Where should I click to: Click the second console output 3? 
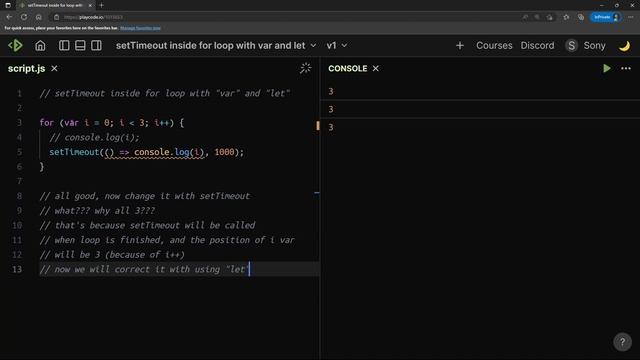tap(331, 109)
